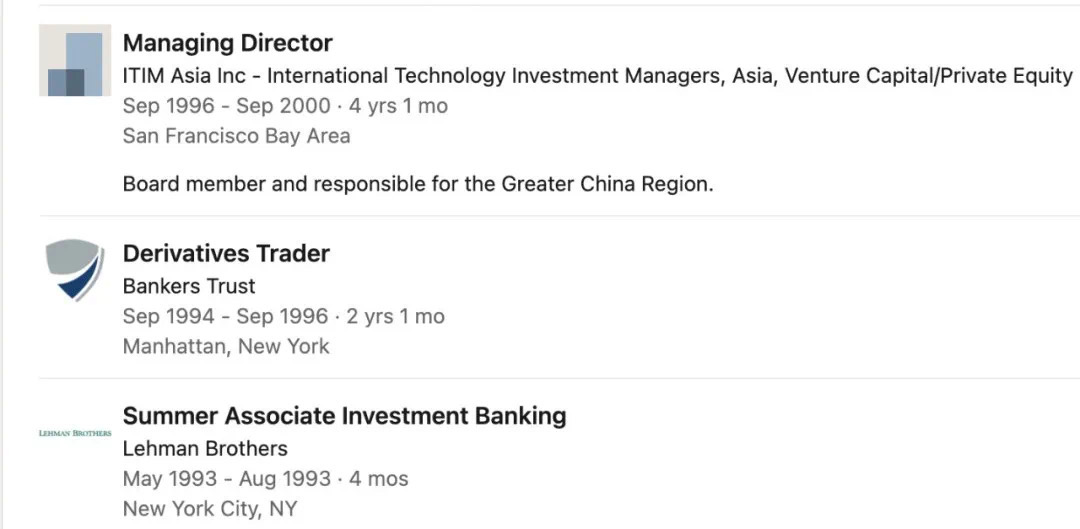Open the Summer Associate Investment Banking title

[x=344, y=416]
